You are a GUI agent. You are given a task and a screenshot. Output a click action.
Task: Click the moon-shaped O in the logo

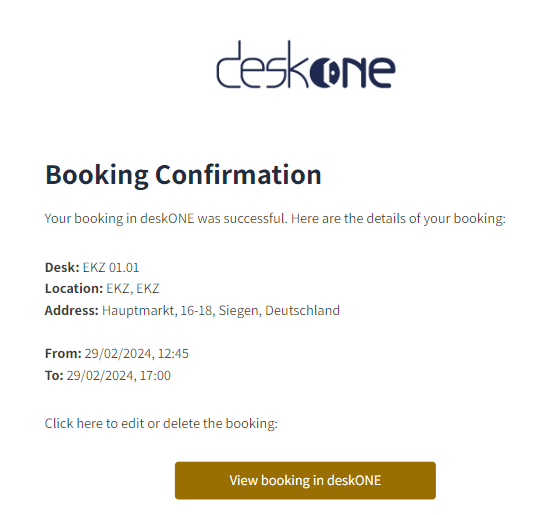pyautogui.click(x=325, y=73)
